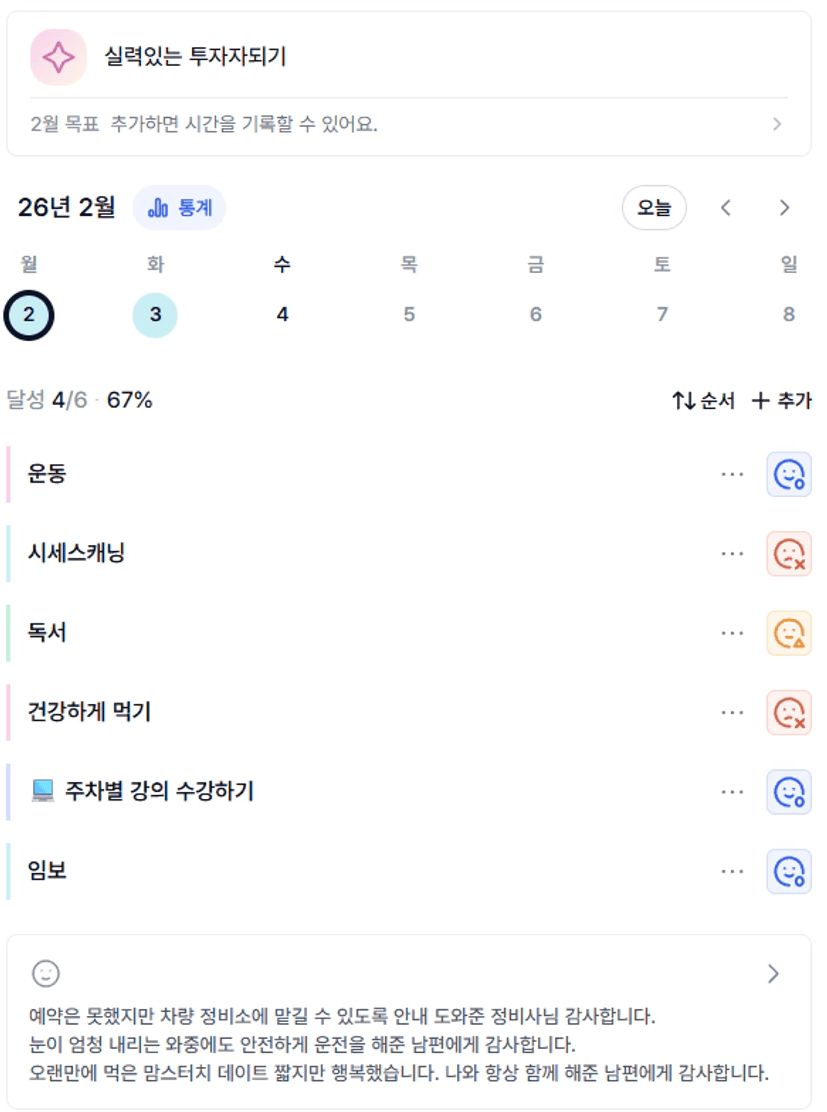Image resolution: width=827 pixels, height=1112 pixels.
Task: Open the 순서 sort order control
Action: click(704, 401)
